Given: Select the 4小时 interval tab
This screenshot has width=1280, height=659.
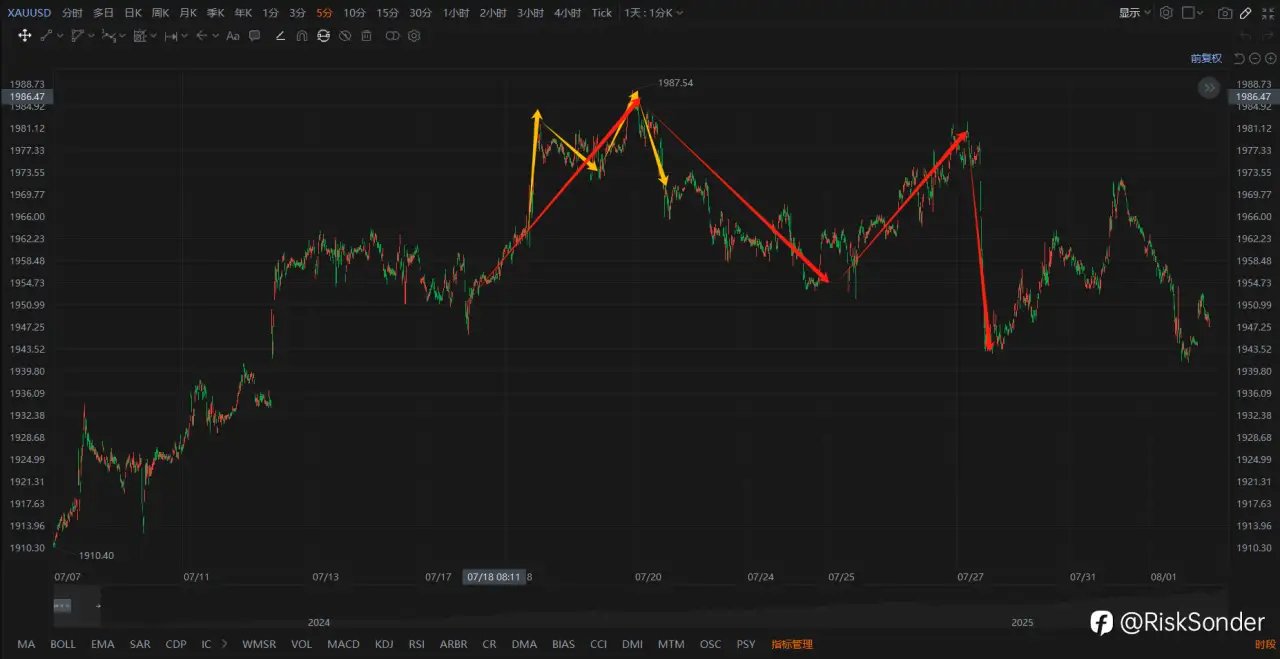Looking at the screenshot, I should coord(568,13).
